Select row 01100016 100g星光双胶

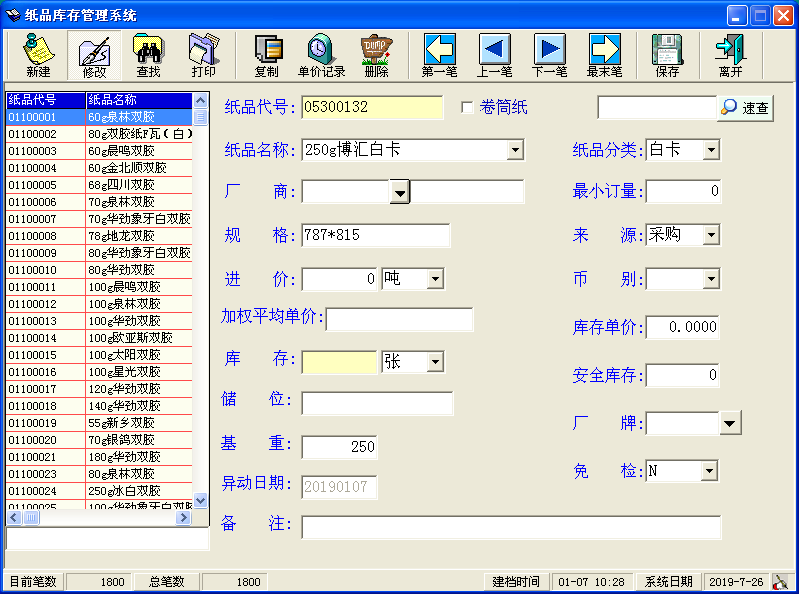pyautogui.click(x=99, y=372)
